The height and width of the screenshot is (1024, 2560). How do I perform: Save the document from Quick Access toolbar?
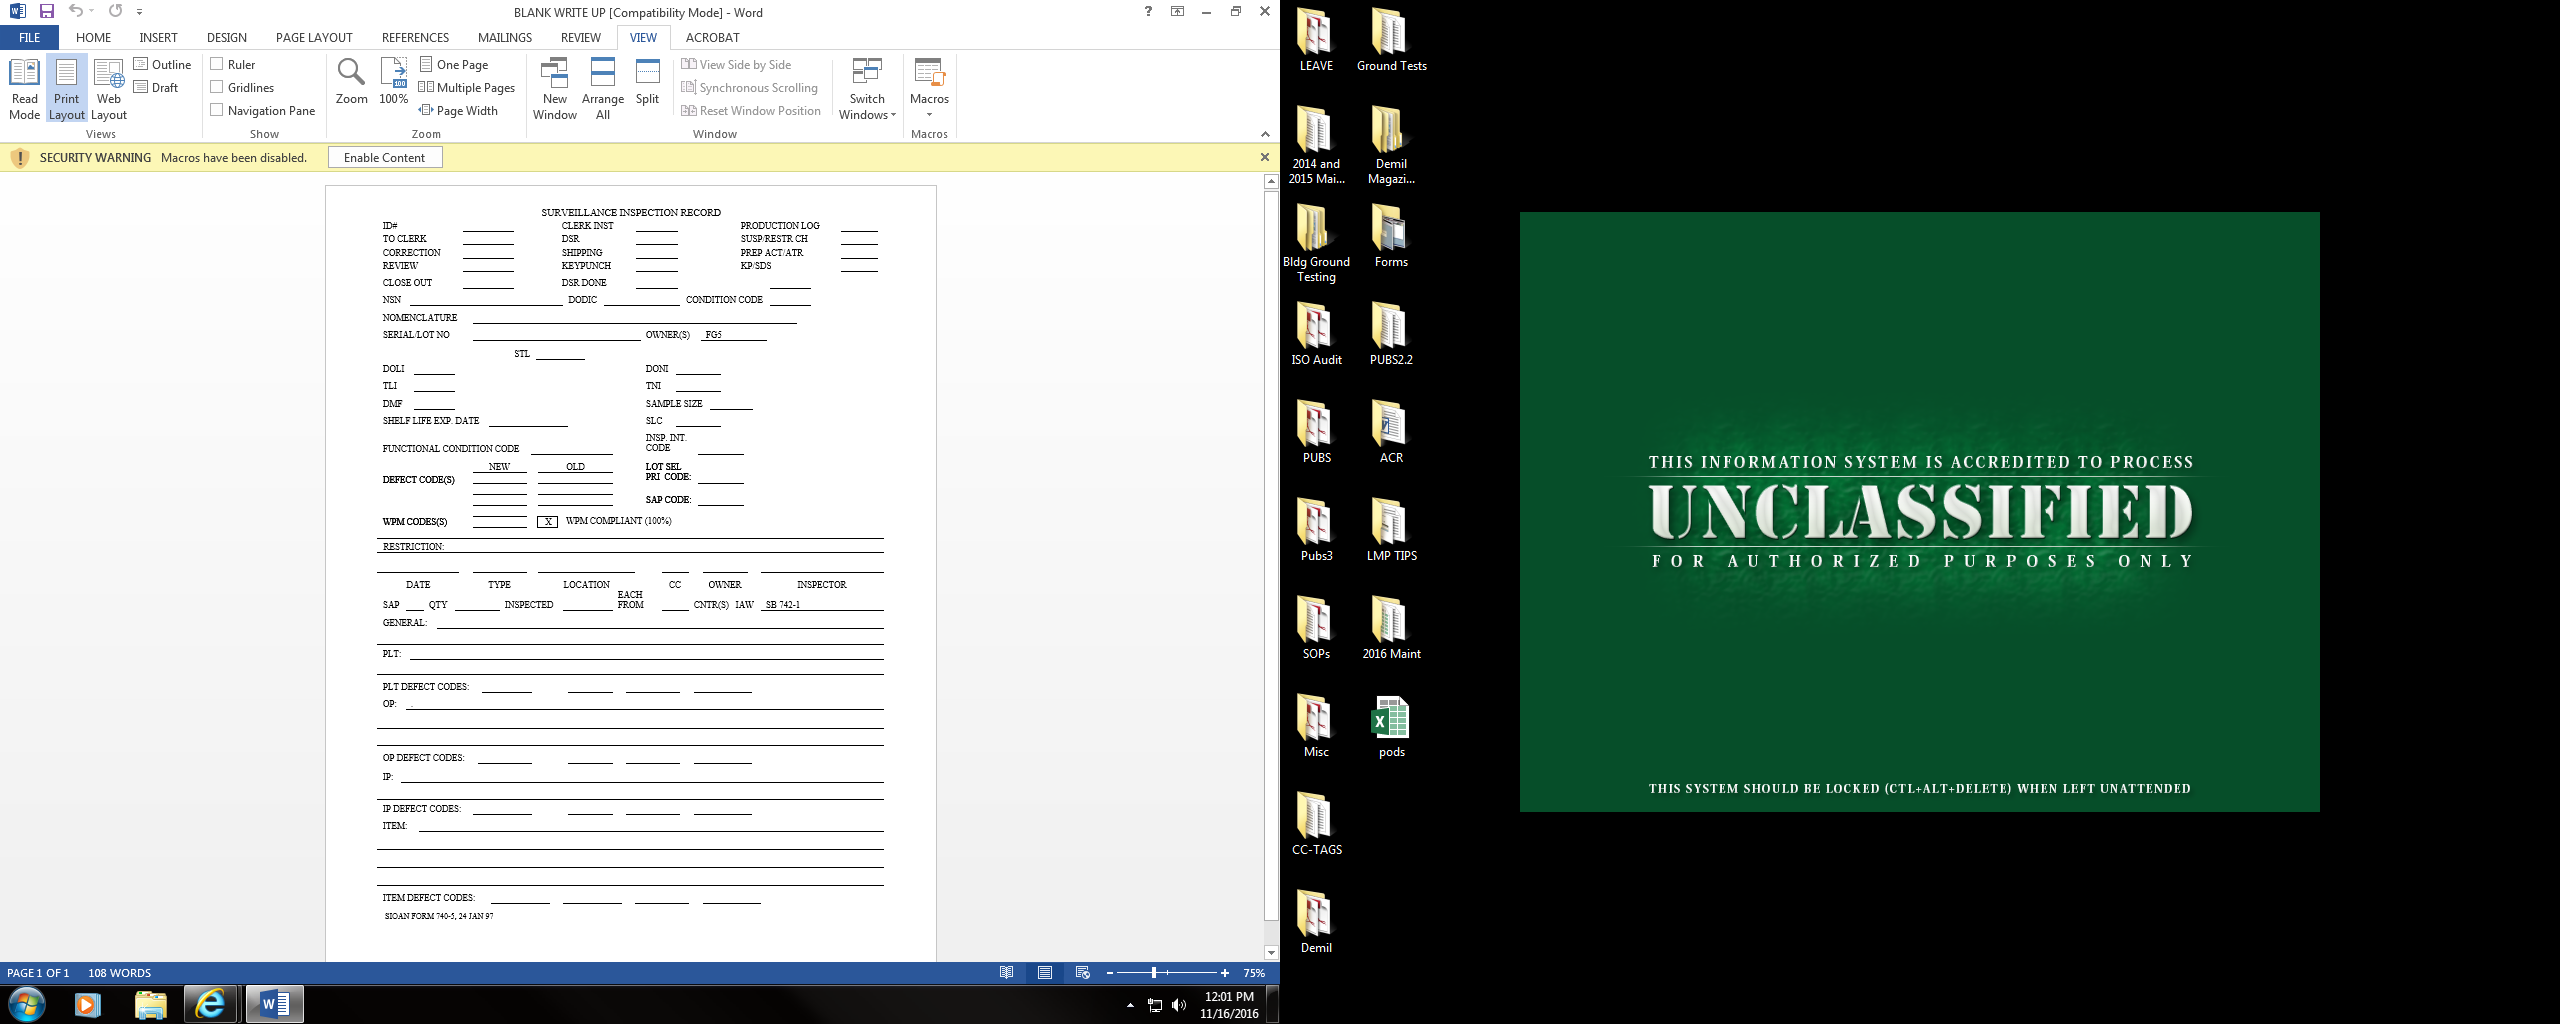point(46,11)
